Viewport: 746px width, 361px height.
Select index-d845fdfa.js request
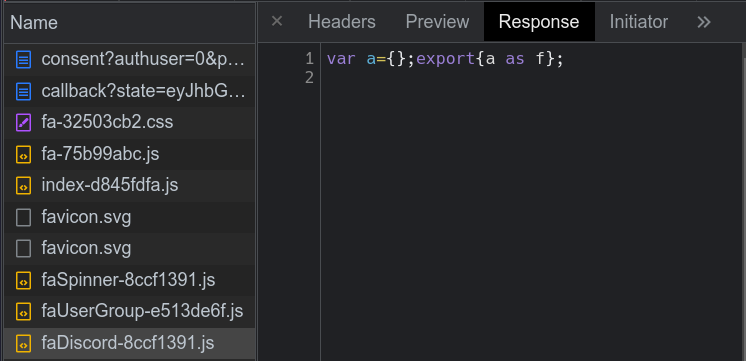(x=129, y=185)
